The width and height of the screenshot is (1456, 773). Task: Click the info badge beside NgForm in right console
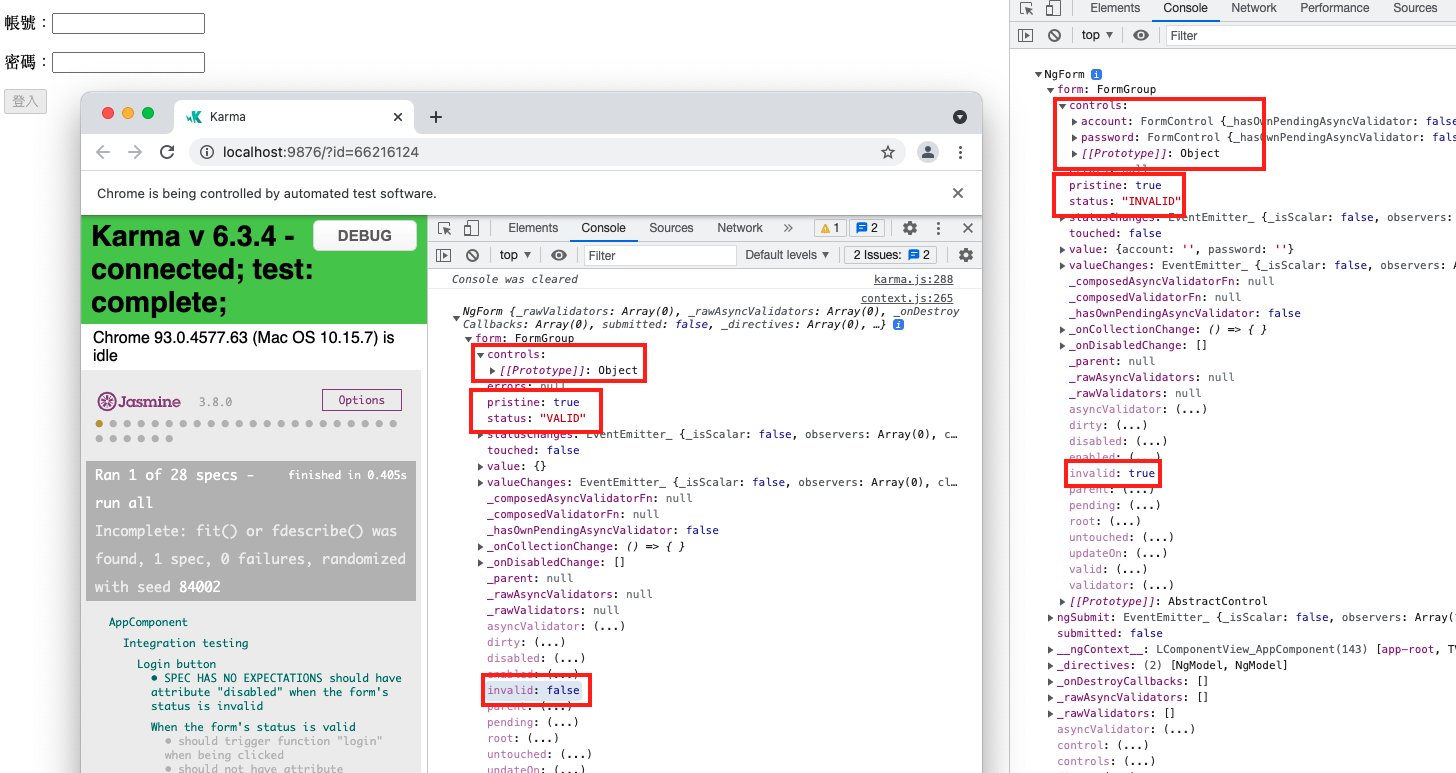pyautogui.click(x=1096, y=74)
